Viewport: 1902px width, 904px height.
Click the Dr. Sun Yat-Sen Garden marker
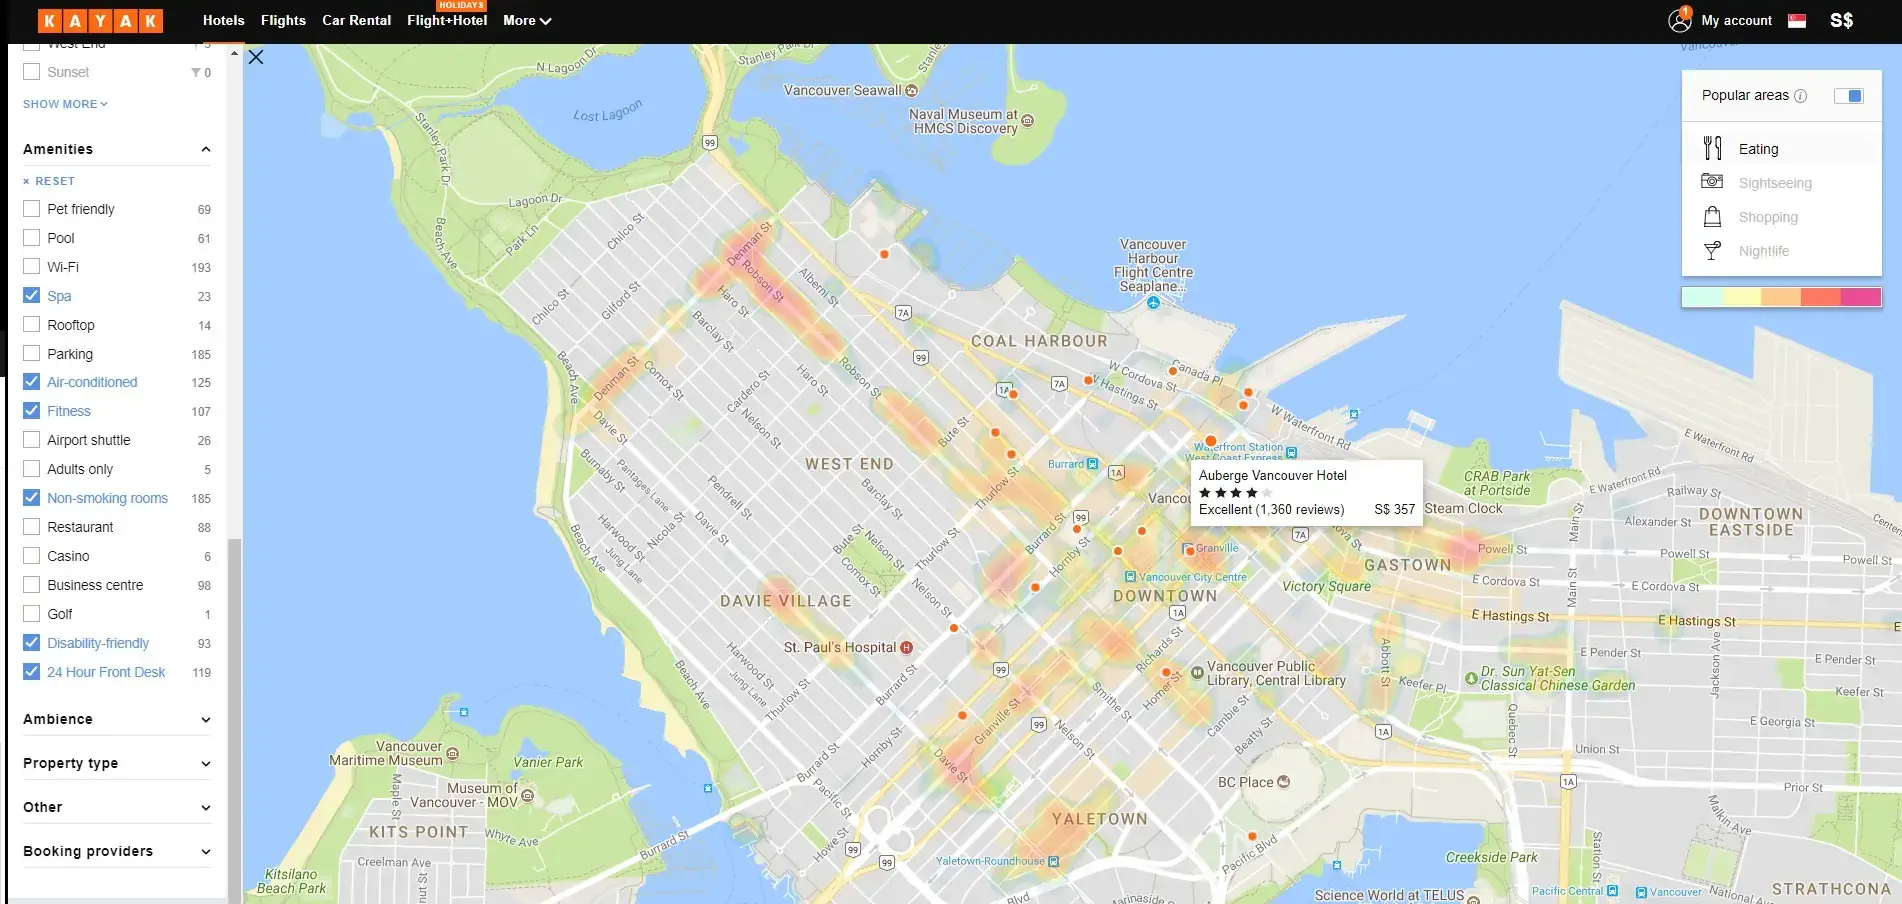click(1471, 678)
